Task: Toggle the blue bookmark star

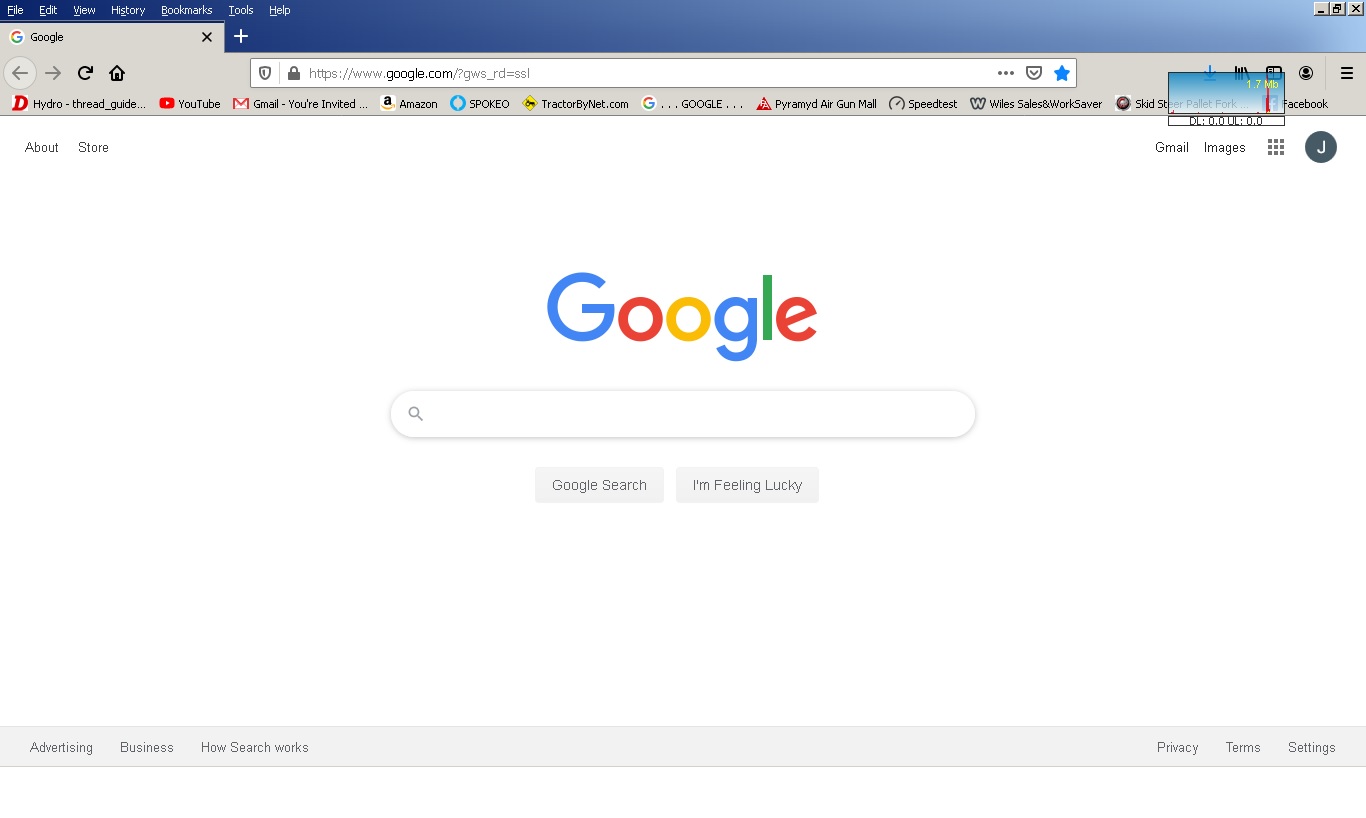Action: [1062, 73]
